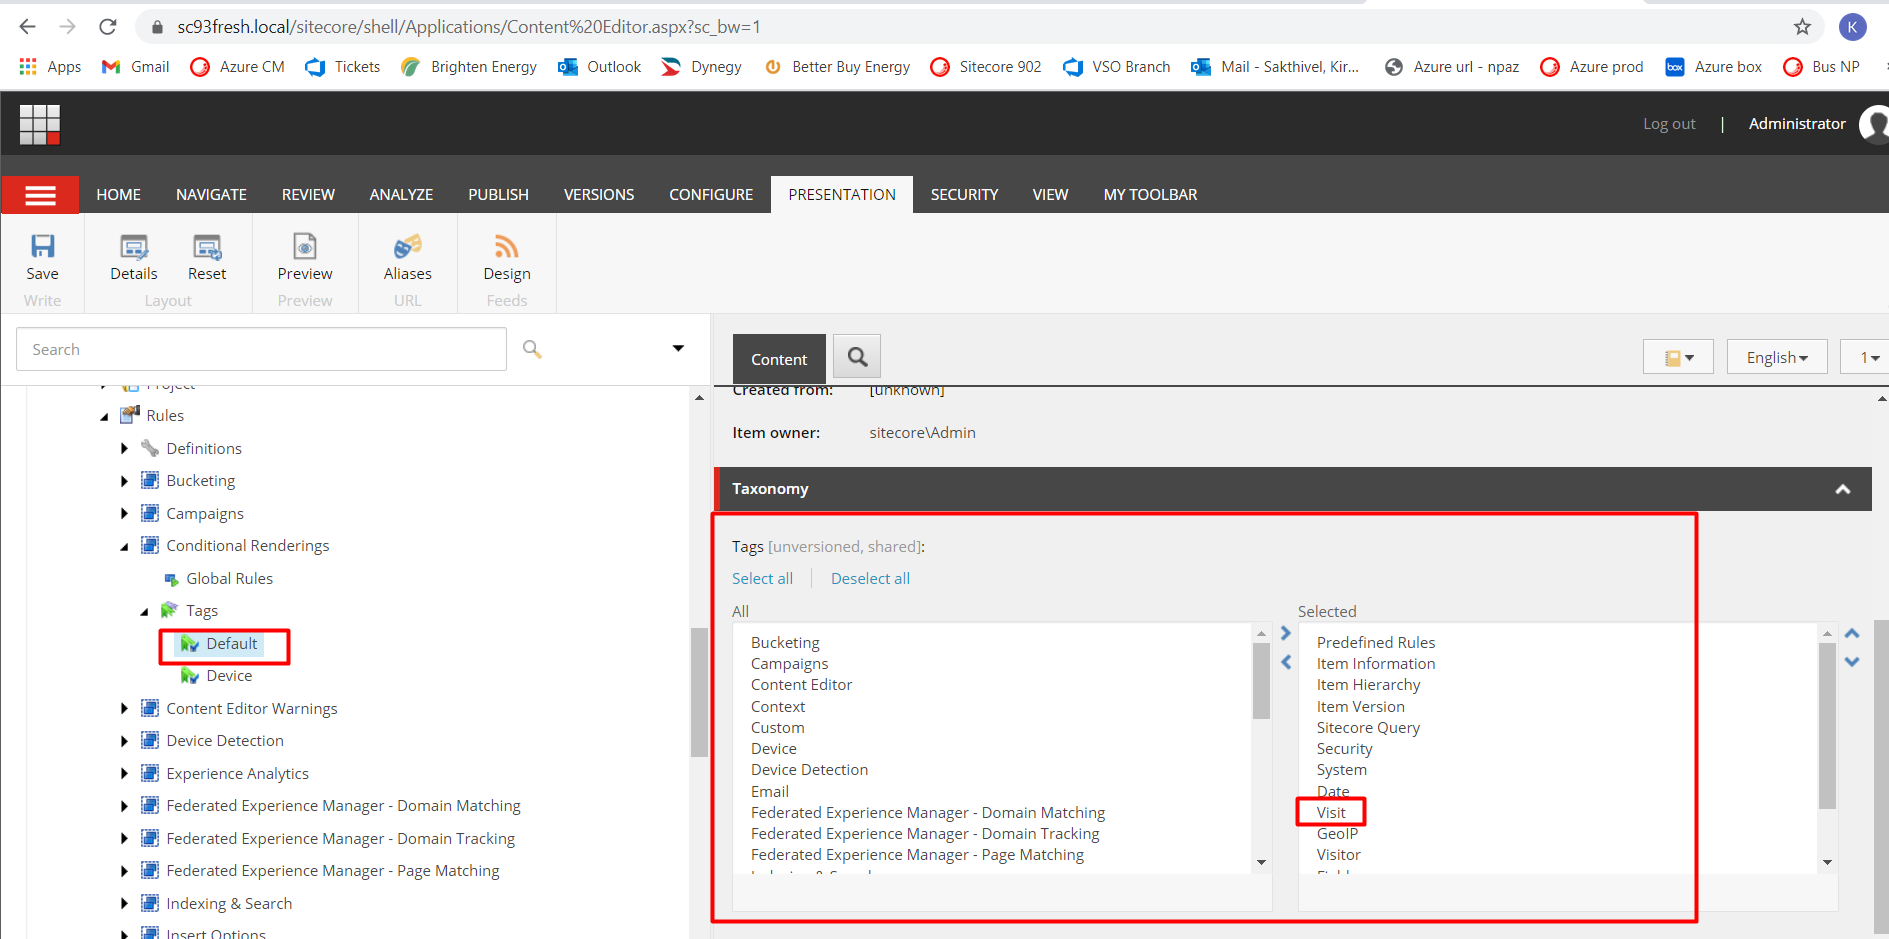Open the Sitecore launchpad grid icon
The width and height of the screenshot is (1889, 939).
coord(40,124)
